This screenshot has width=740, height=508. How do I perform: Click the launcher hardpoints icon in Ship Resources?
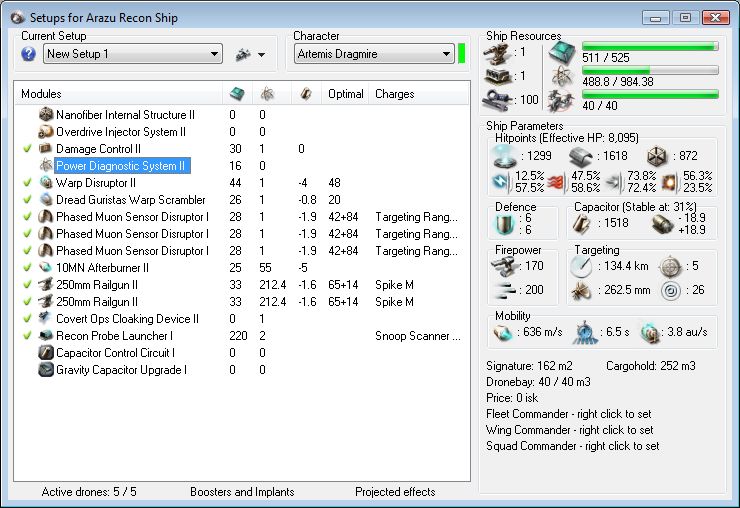pos(498,76)
